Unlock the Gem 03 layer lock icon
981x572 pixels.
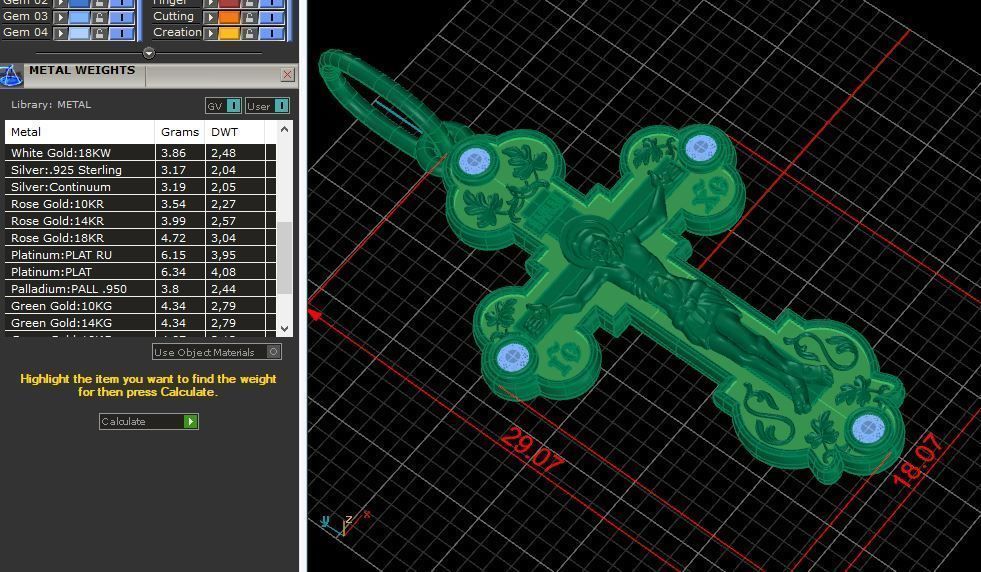[99, 17]
